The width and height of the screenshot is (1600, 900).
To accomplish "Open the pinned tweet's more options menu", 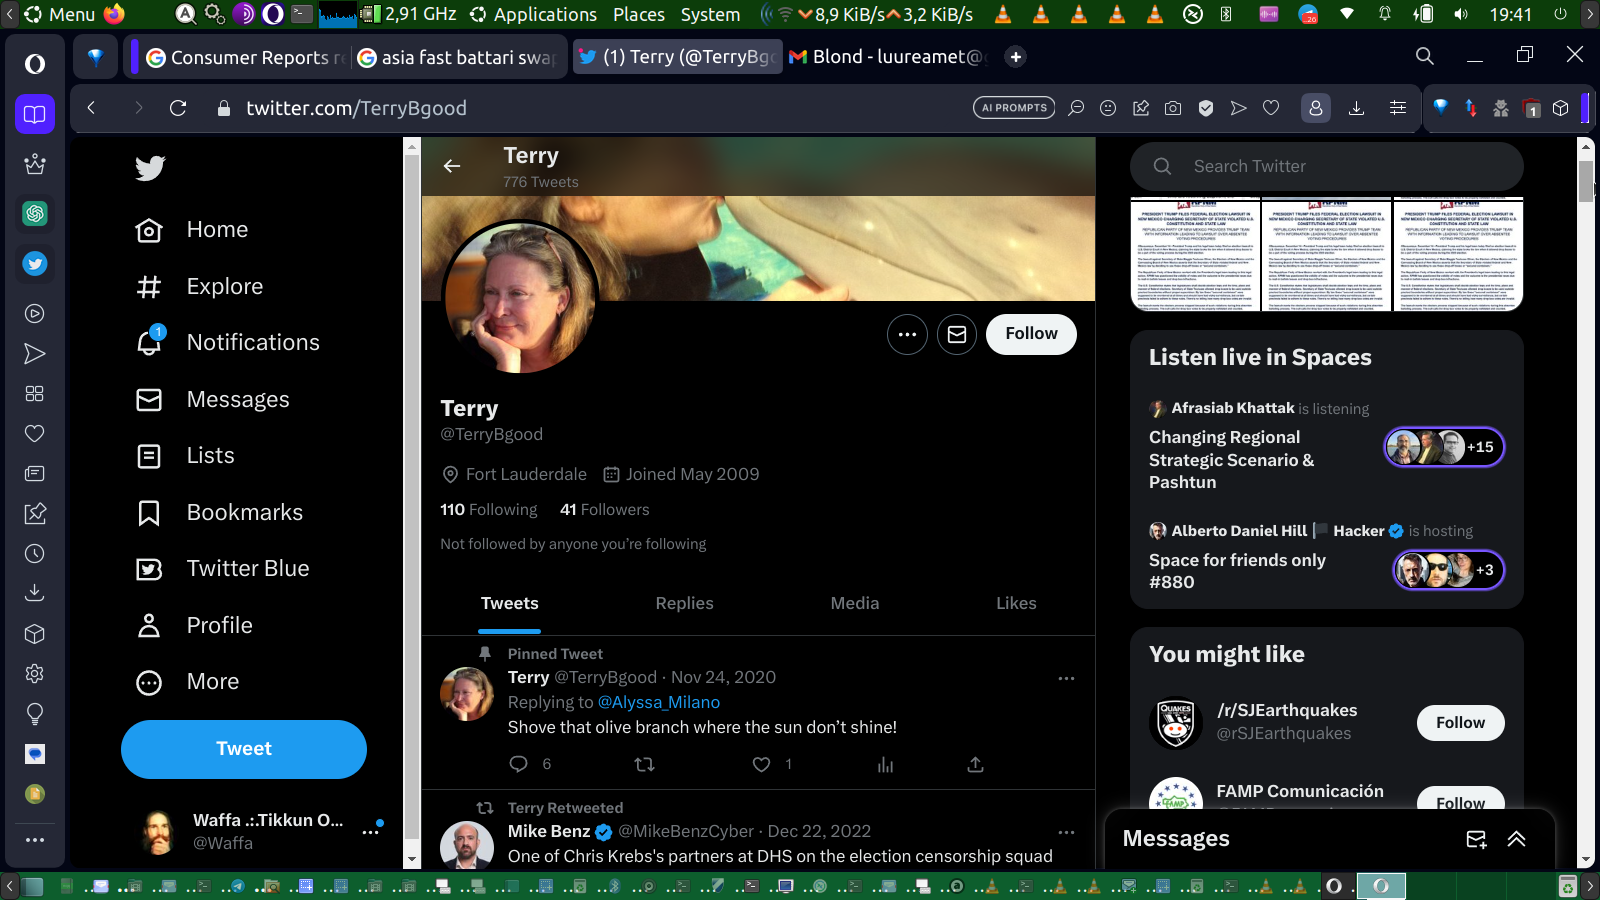I will pyautogui.click(x=1066, y=678).
